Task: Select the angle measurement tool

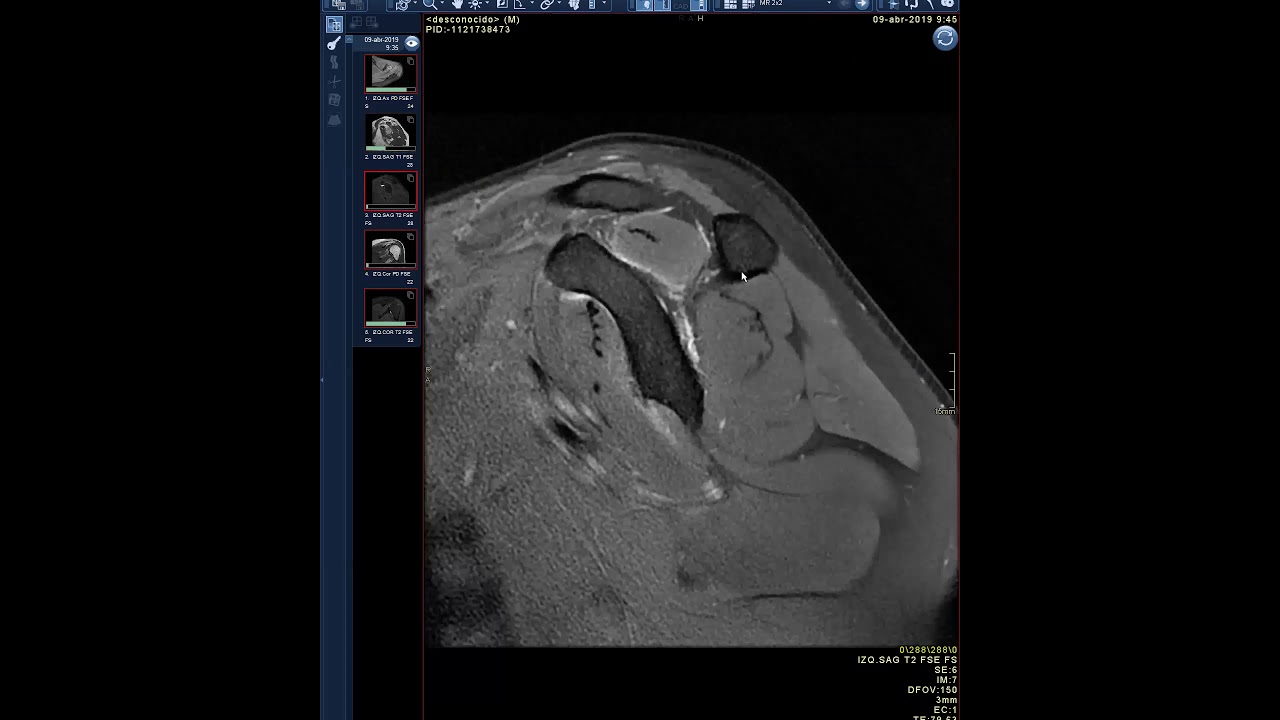Action: point(519,4)
